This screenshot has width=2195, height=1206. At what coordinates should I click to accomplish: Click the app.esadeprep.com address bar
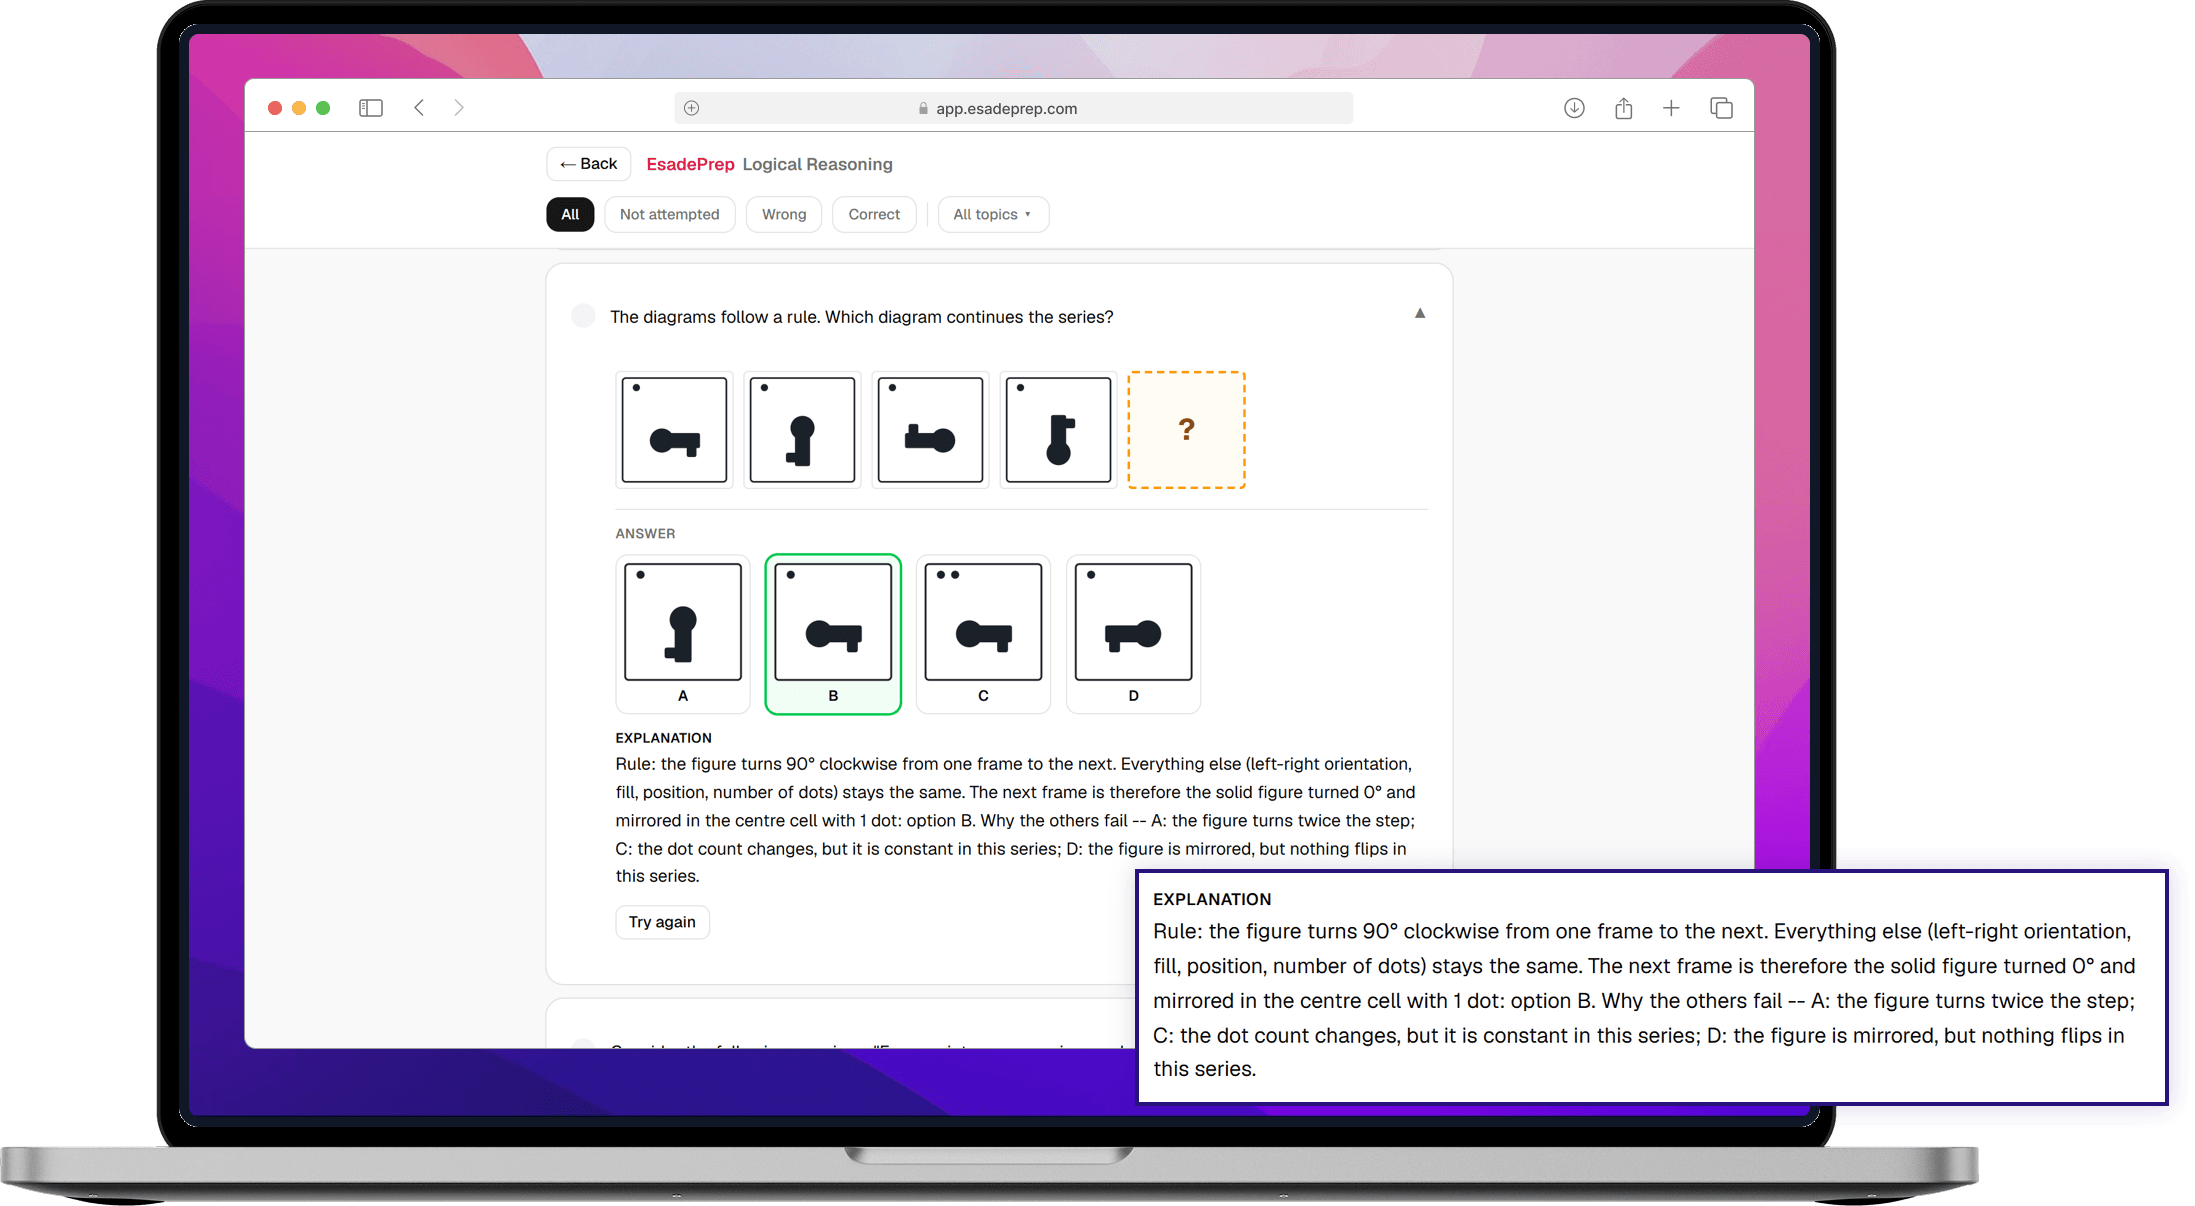click(x=1013, y=108)
